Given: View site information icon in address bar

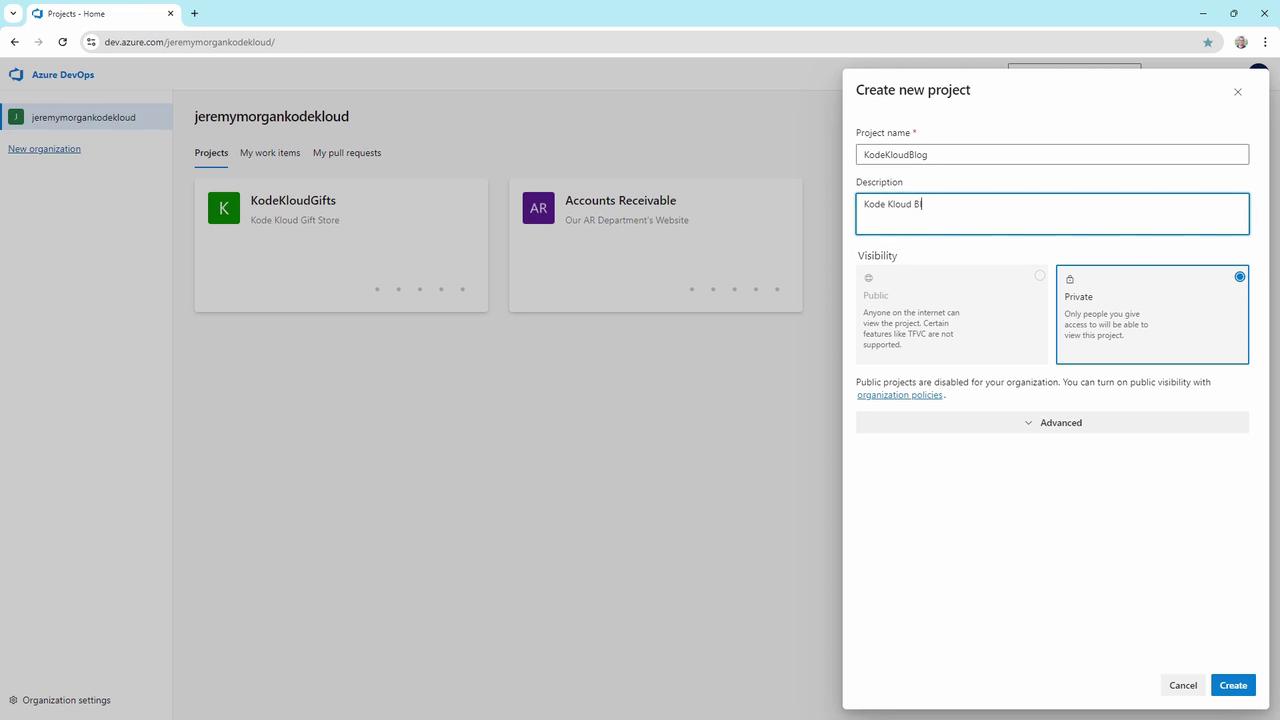Looking at the screenshot, I should click(91, 42).
